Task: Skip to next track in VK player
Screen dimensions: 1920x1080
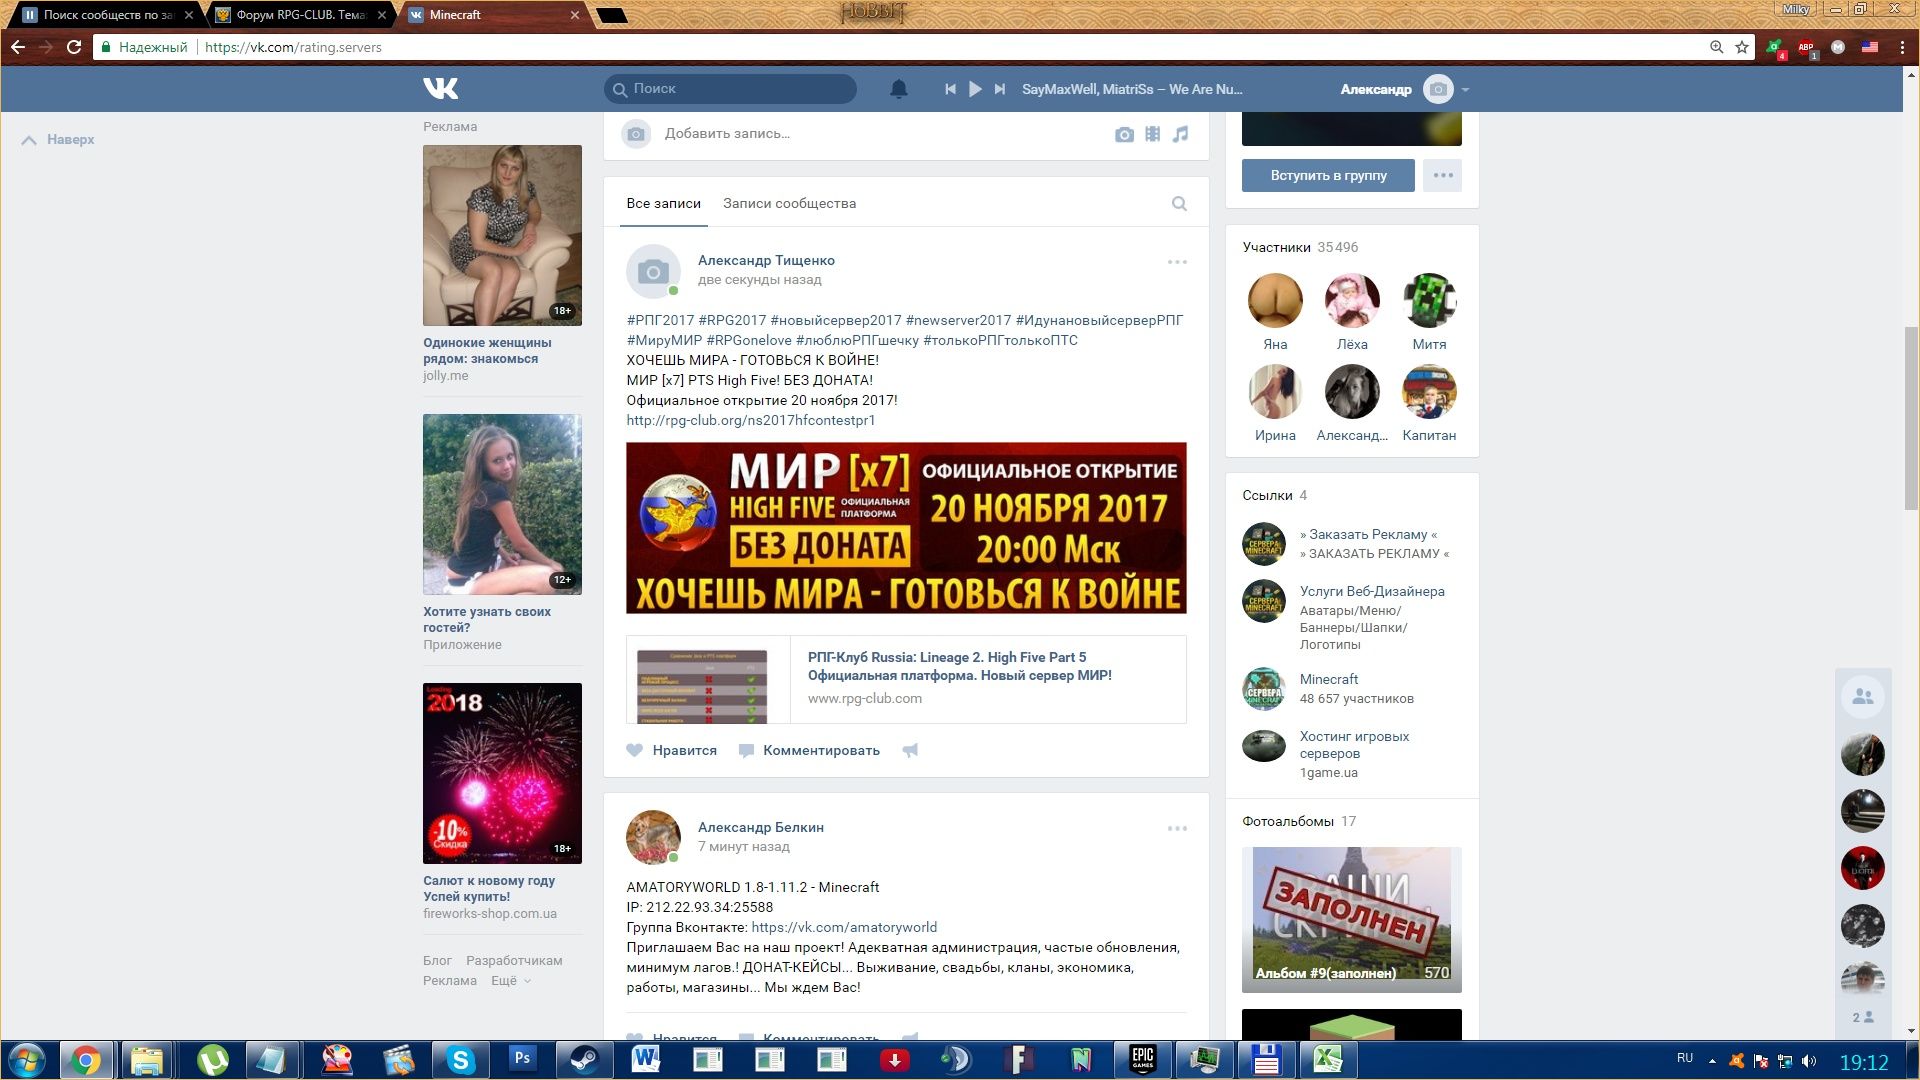Action: point(999,89)
